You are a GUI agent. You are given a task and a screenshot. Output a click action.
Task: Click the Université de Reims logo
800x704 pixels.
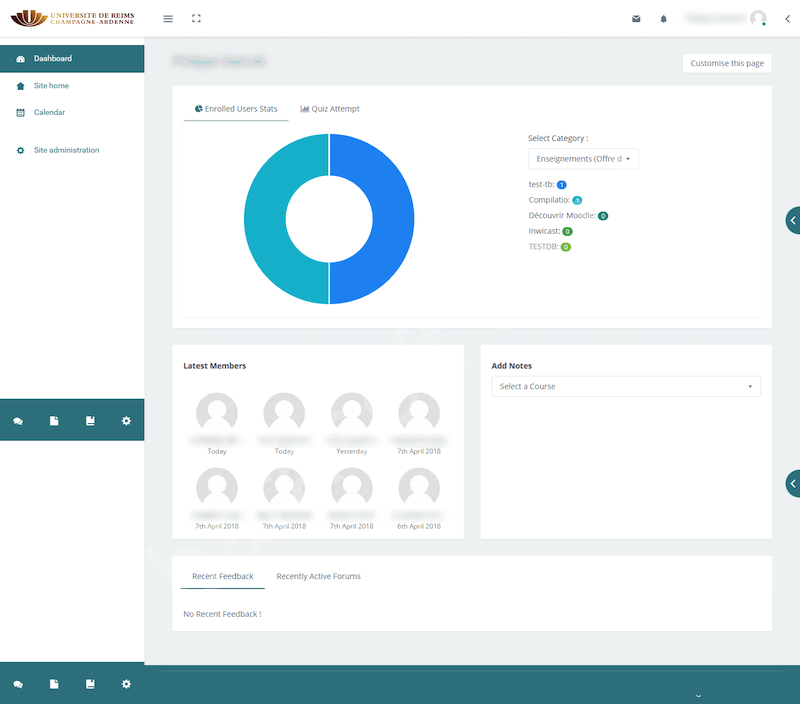(x=72, y=18)
